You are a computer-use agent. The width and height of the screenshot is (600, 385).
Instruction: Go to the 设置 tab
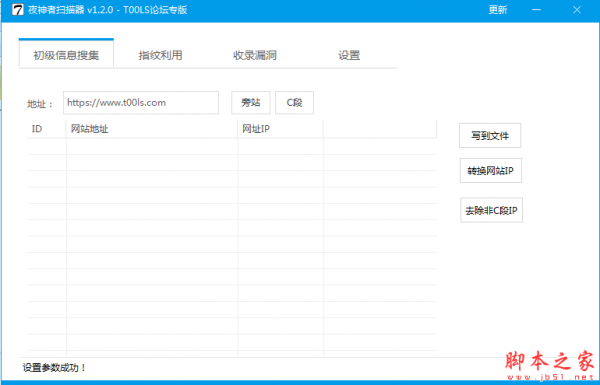[349, 55]
